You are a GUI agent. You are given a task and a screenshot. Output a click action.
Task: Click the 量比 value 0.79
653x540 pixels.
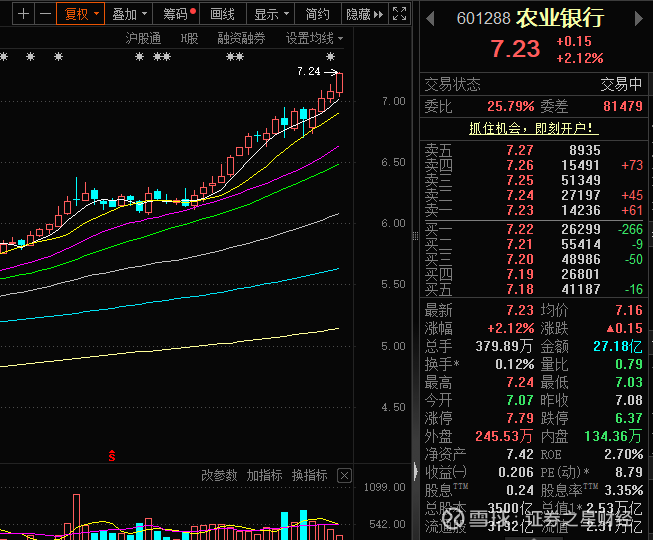(629, 364)
